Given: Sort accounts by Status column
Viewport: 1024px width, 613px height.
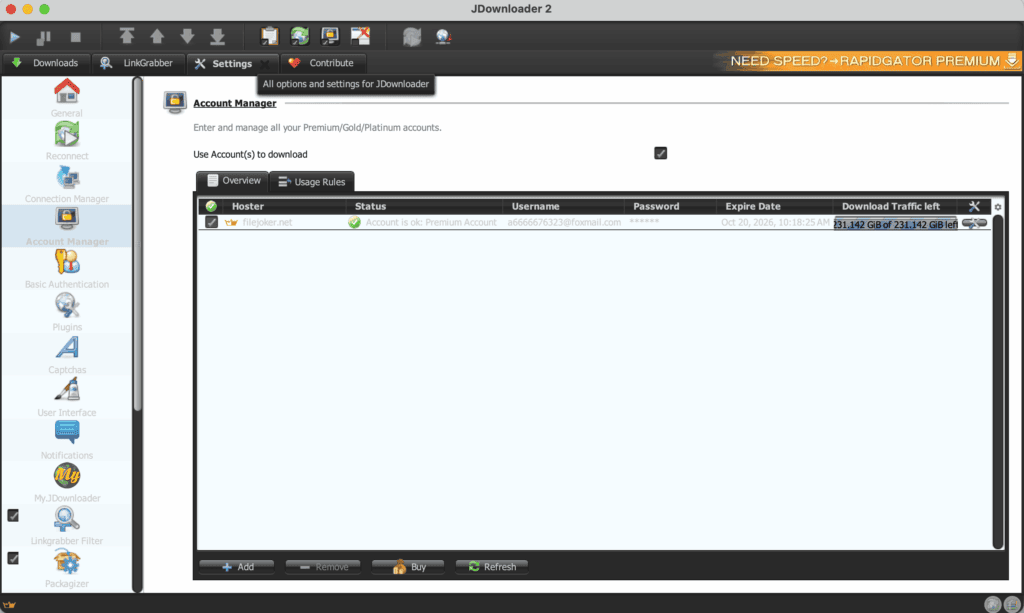Looking at the screenshot, I should pos(424,206).
